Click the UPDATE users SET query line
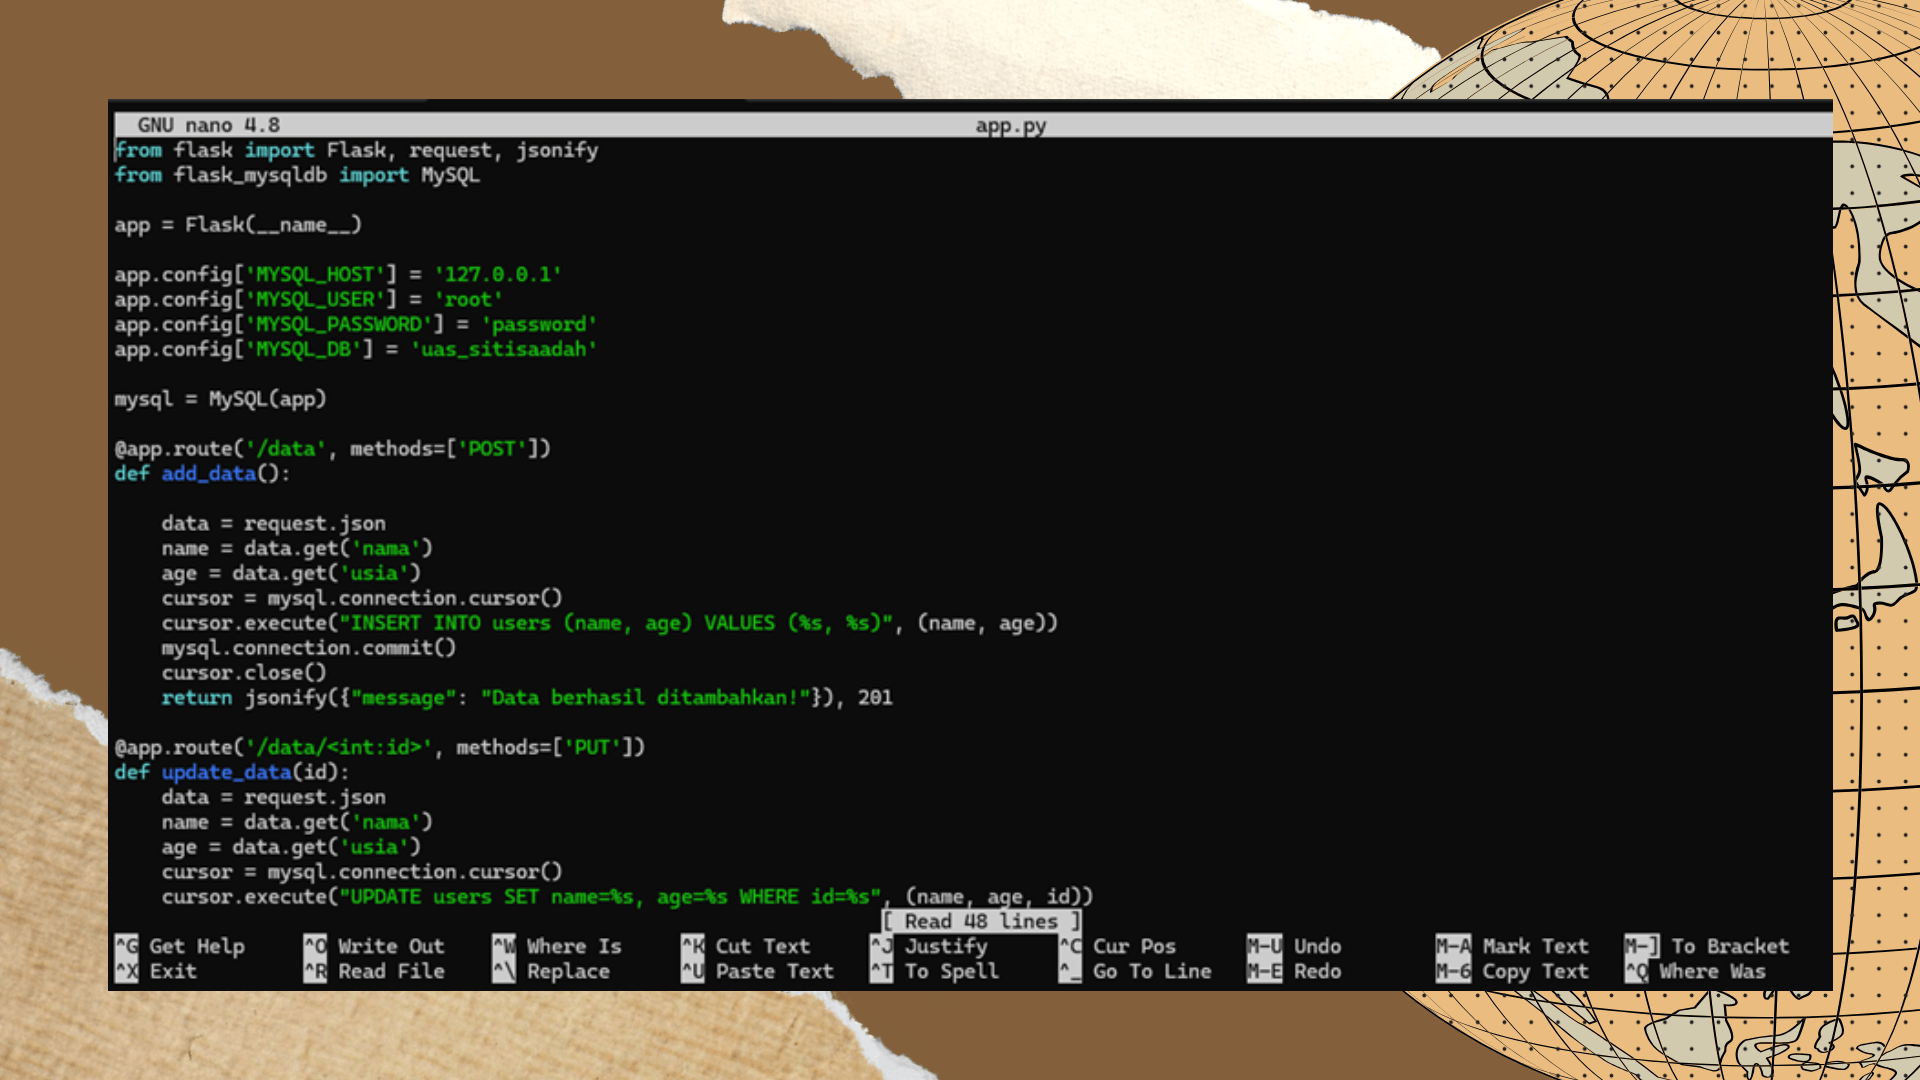Image resolution: width=1920 pixels, height=1080 pixels. click(x=628, y=897)
